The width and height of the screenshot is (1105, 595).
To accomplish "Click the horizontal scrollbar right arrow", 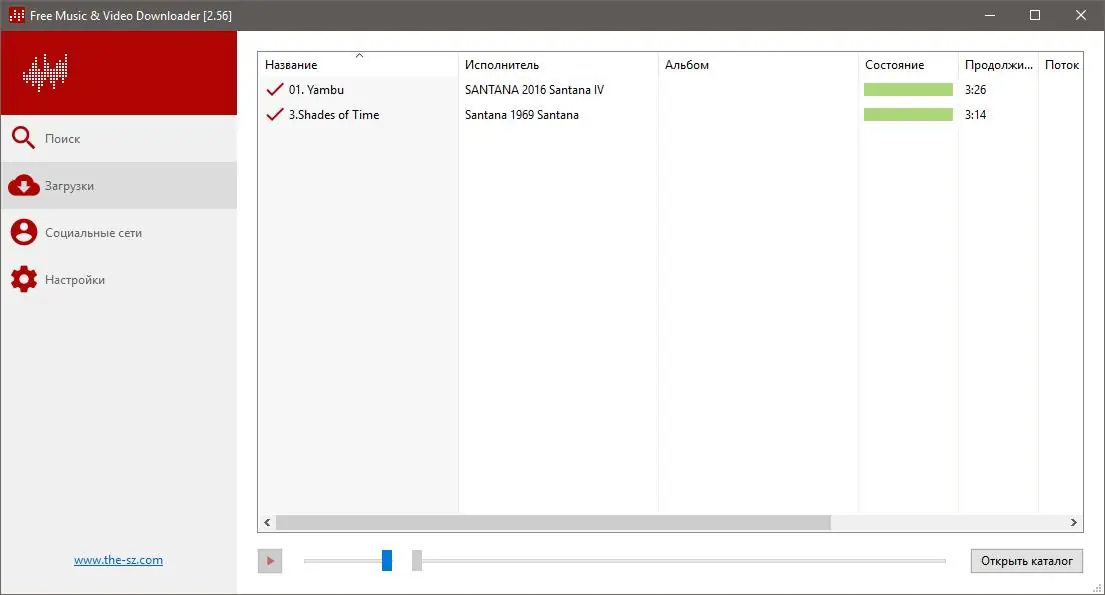I will (x=1073, y=522).
